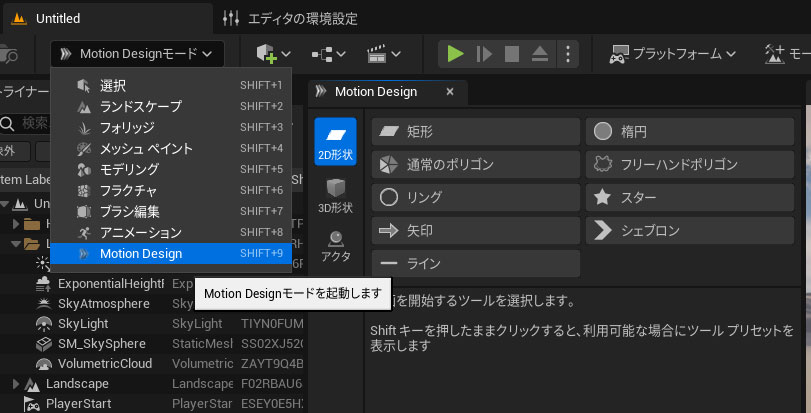
Task: Switch to the Untitled level tab
Action: pyautogui.click(x=108, y=19)
